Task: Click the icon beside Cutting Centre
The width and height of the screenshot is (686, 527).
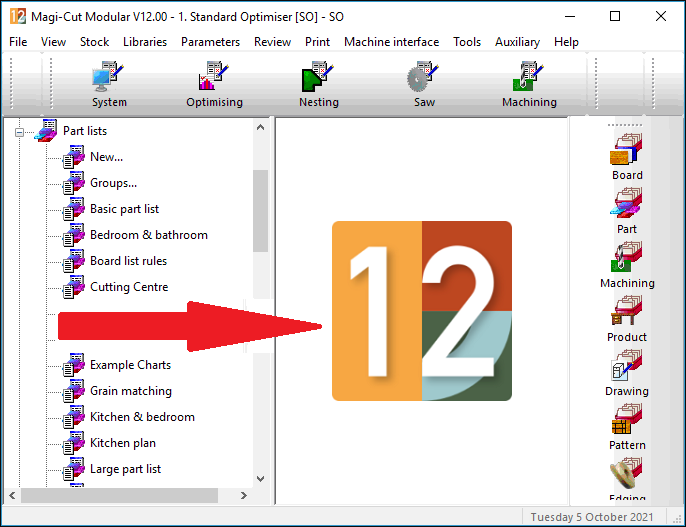Action: tap(74, 287)
